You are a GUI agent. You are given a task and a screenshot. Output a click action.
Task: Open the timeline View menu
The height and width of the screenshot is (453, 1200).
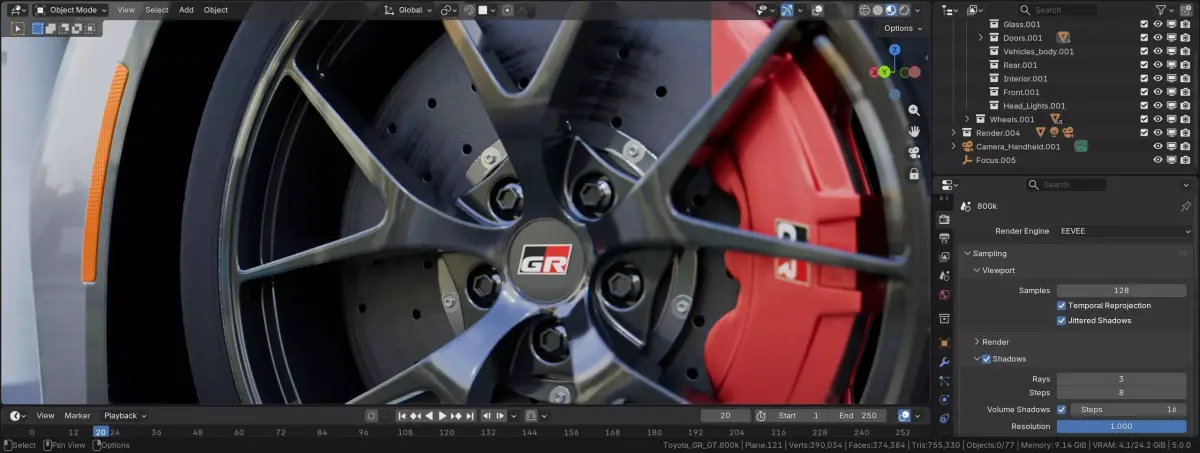[45, 416]
